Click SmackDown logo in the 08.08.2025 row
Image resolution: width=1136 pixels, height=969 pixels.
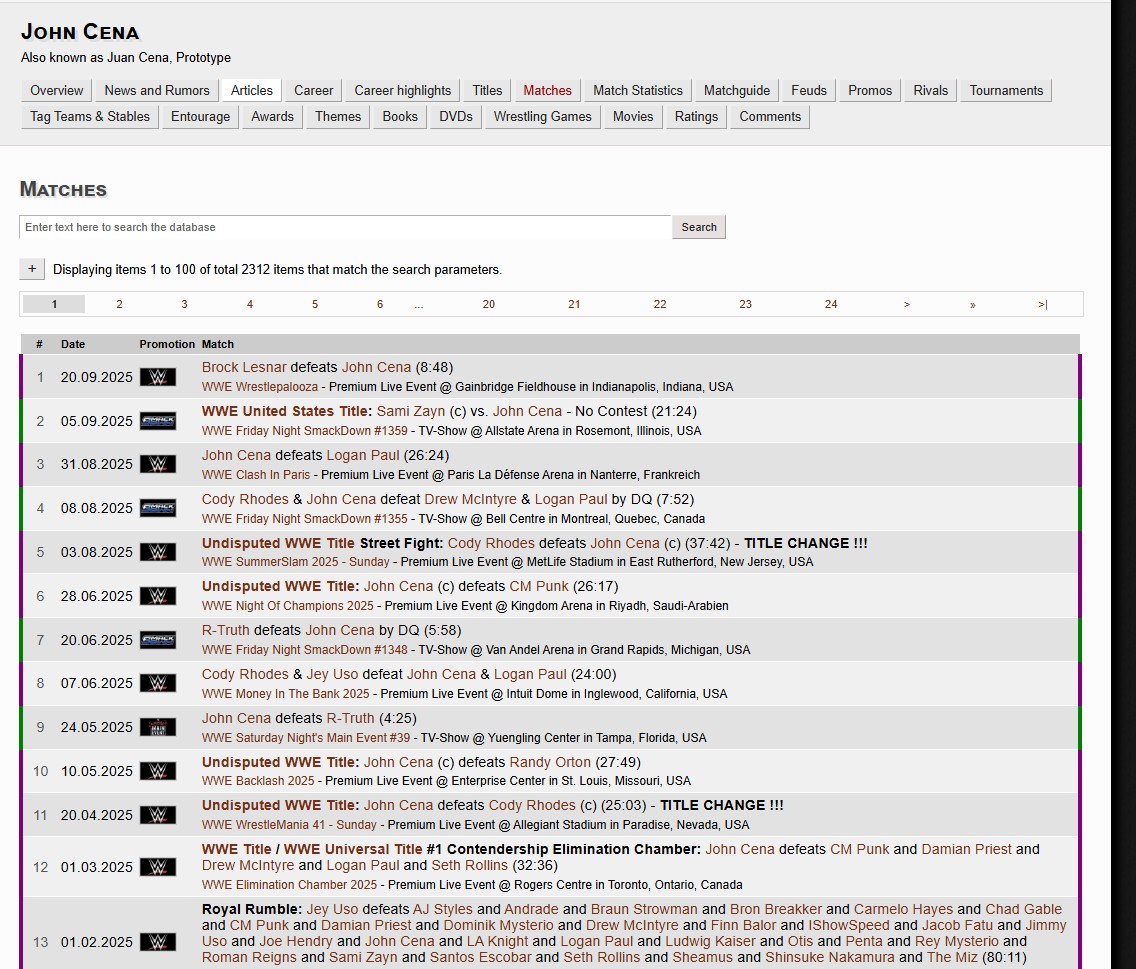(x=157, y=508)
